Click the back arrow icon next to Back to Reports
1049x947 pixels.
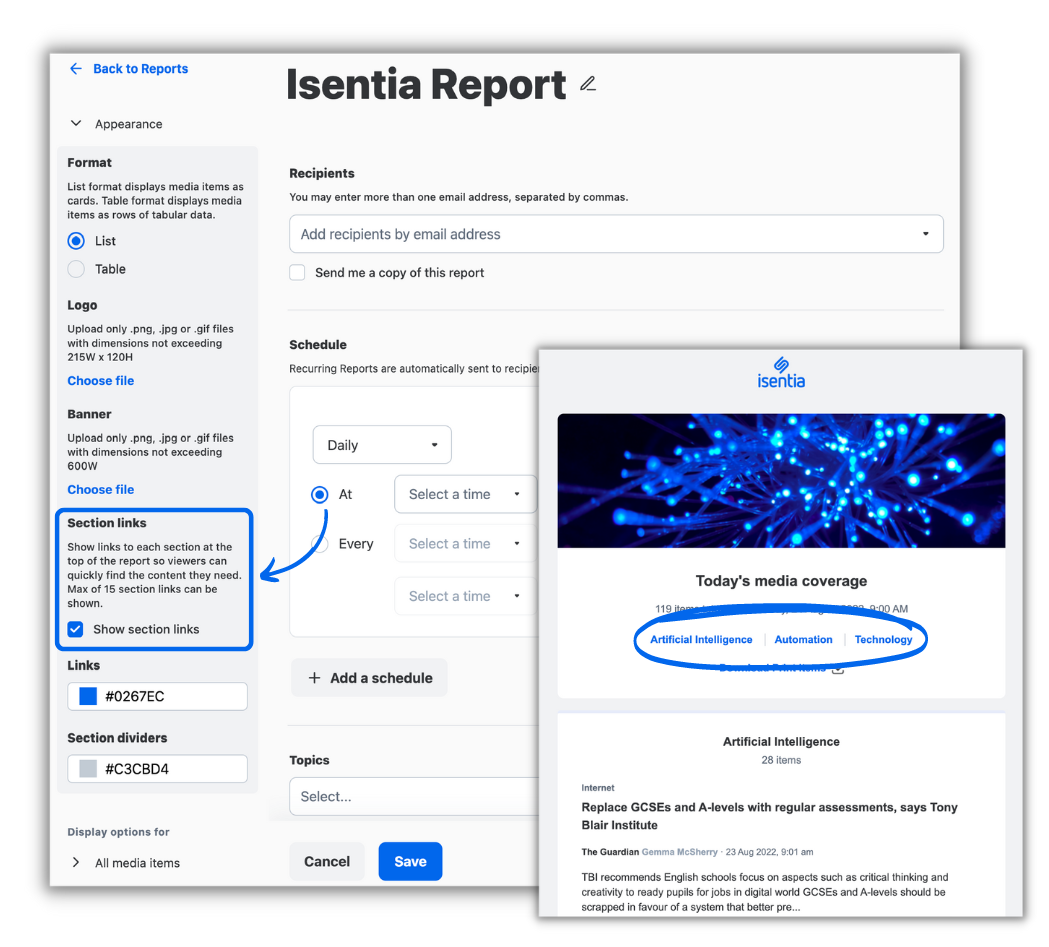pyautogui.click(x=76, y=68)
